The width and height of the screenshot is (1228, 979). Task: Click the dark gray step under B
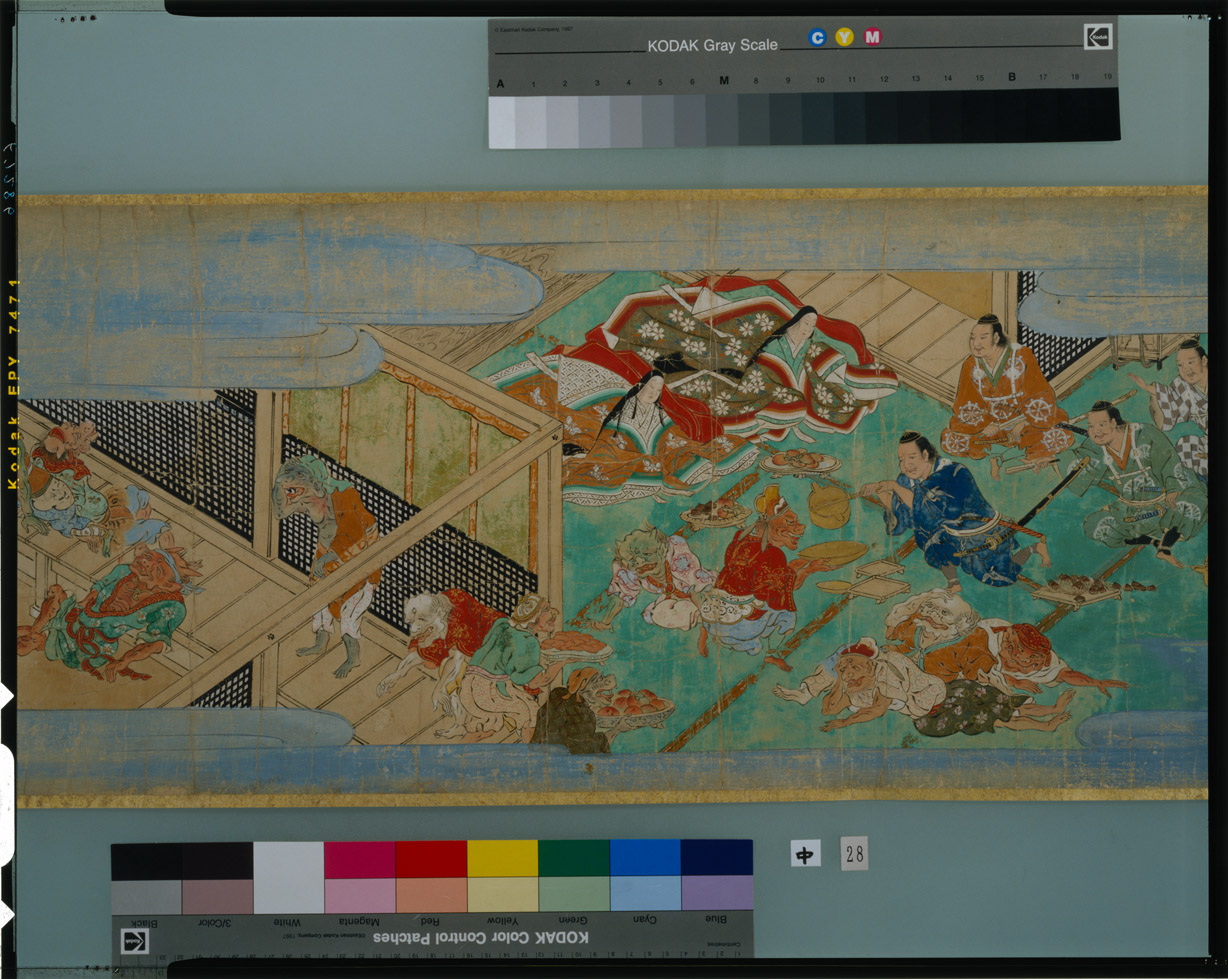point(1010,115)
